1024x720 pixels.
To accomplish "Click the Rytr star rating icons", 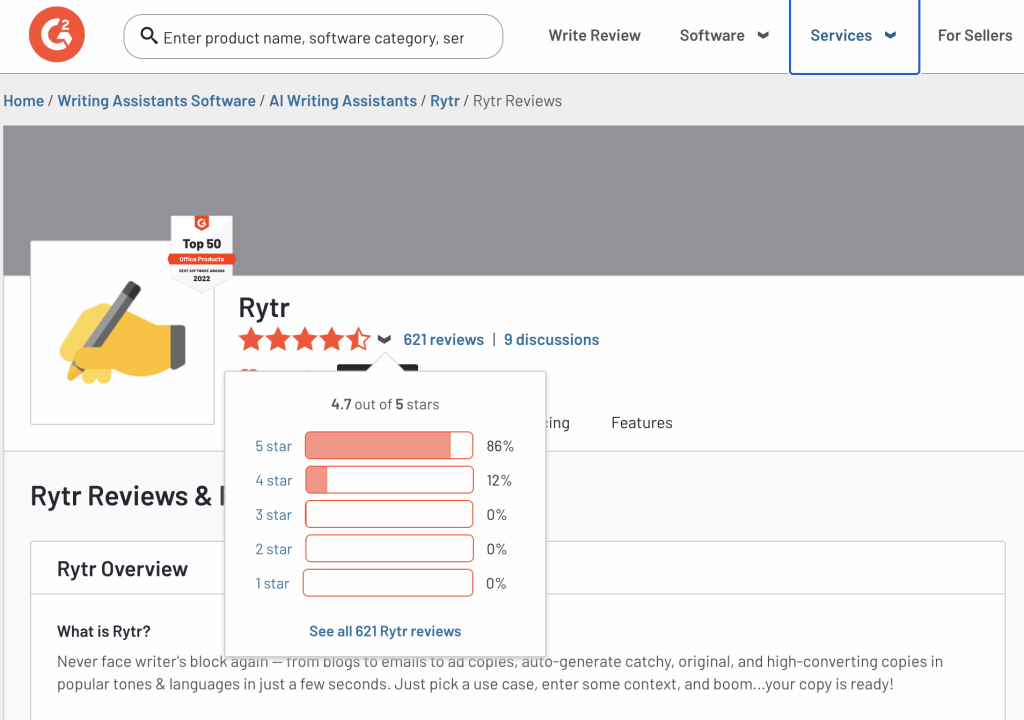I will pyautogui.click(x=304, y=340).
